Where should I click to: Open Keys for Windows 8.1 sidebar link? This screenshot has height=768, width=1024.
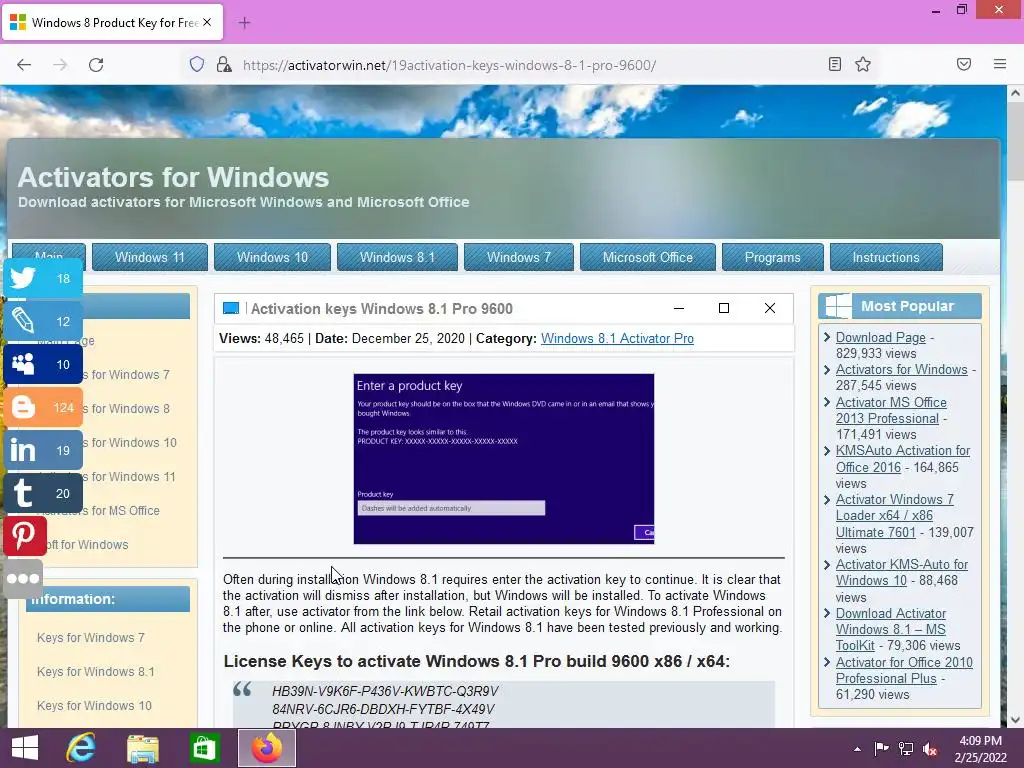click(x=96, y=671)
